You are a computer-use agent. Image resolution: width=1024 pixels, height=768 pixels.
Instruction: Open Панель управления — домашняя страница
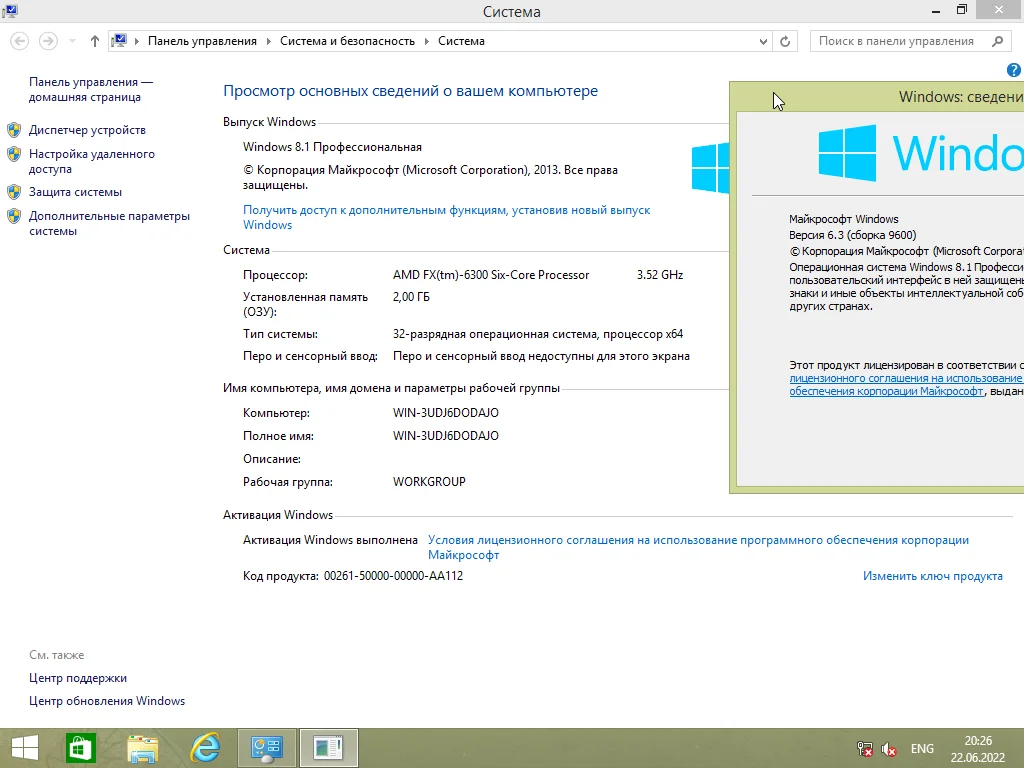click(x=91, y=89)
